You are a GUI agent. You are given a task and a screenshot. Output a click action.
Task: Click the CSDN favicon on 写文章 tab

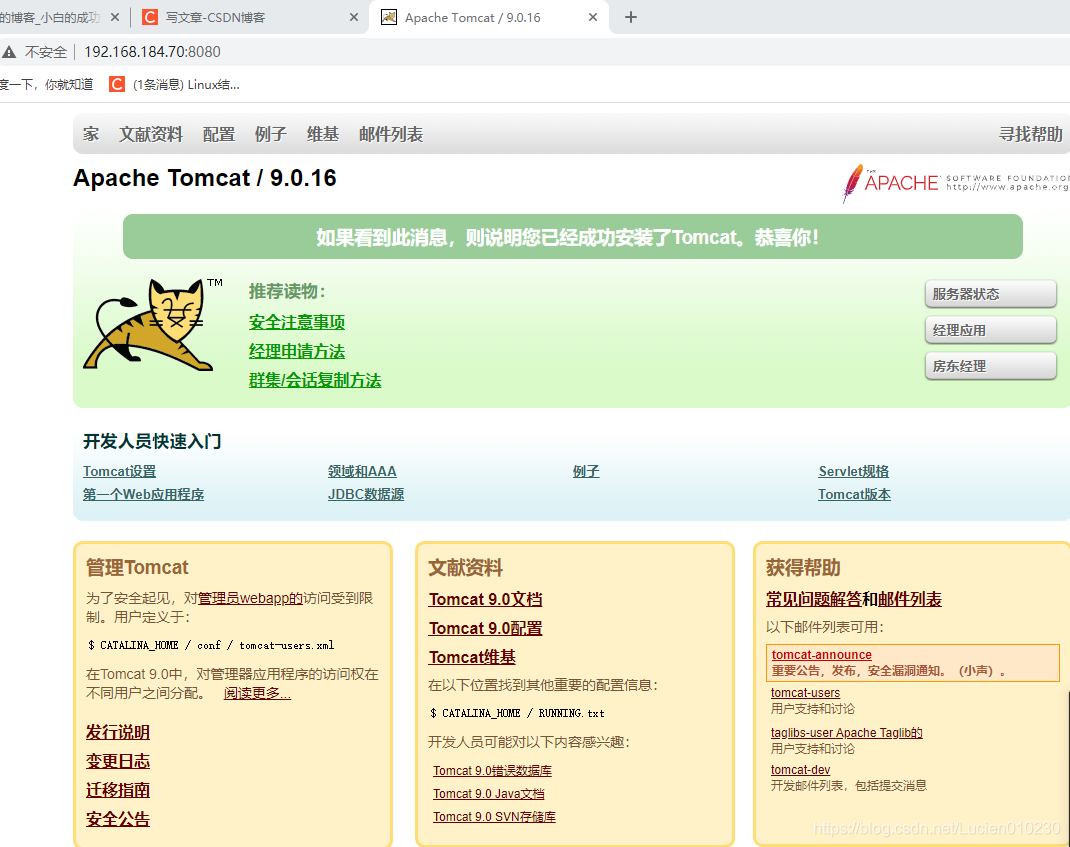(x=149, y=17)
